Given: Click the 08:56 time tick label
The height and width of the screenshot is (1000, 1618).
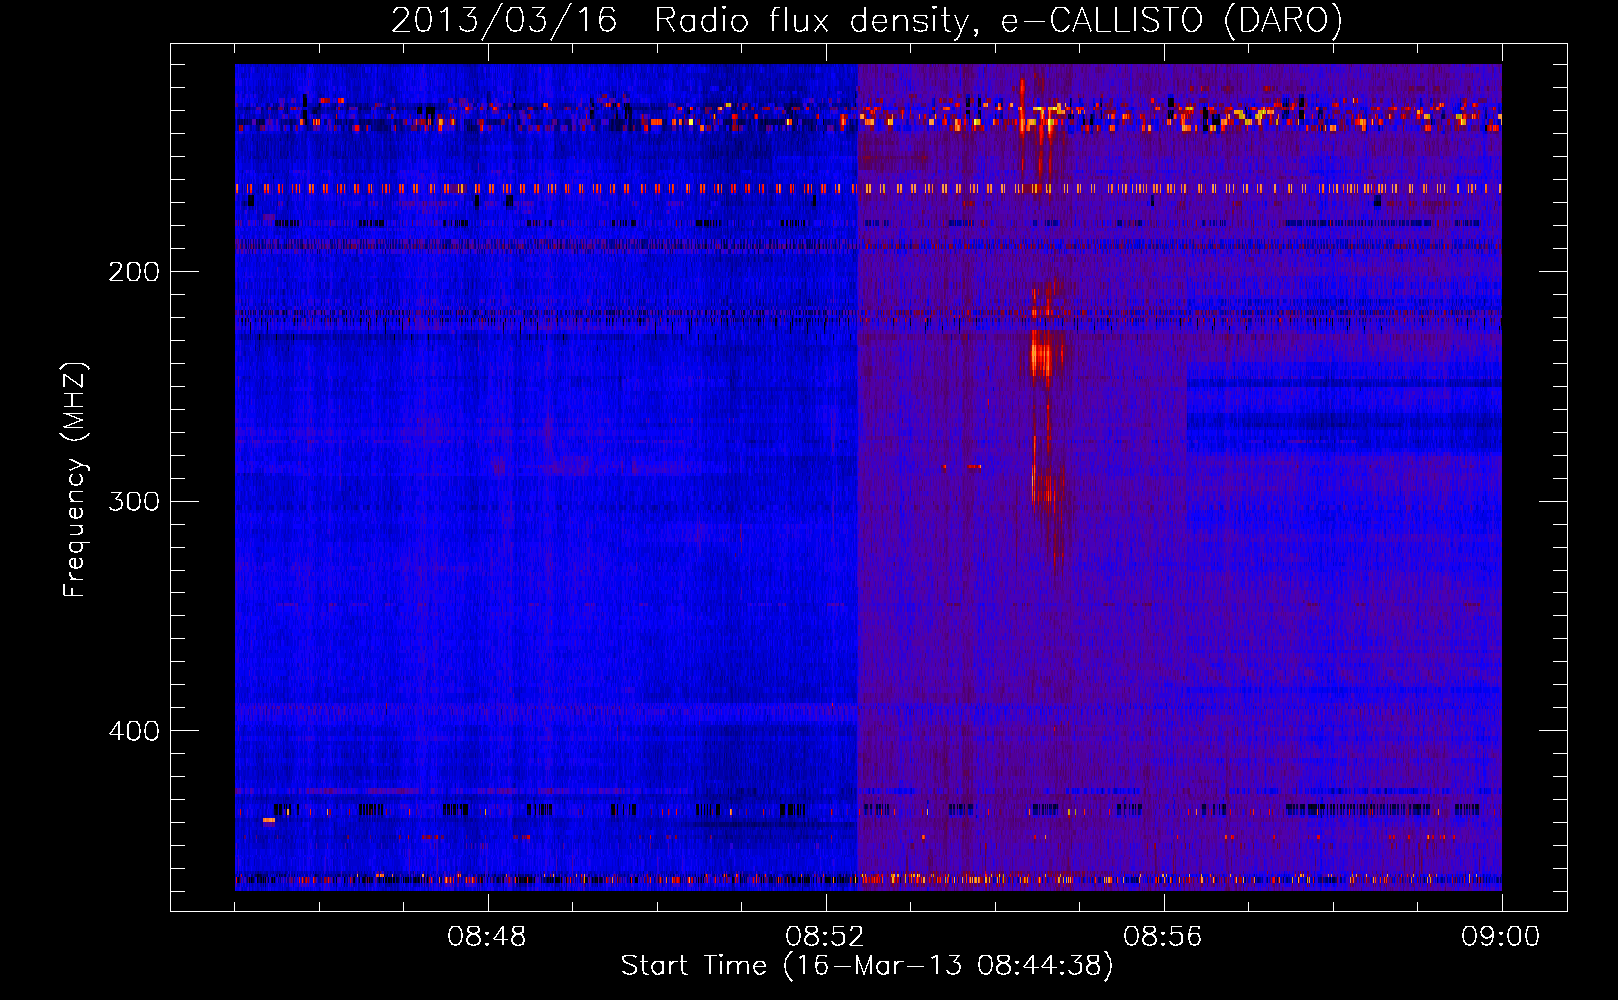Looking at the screenshot, I should (1163, 937).
